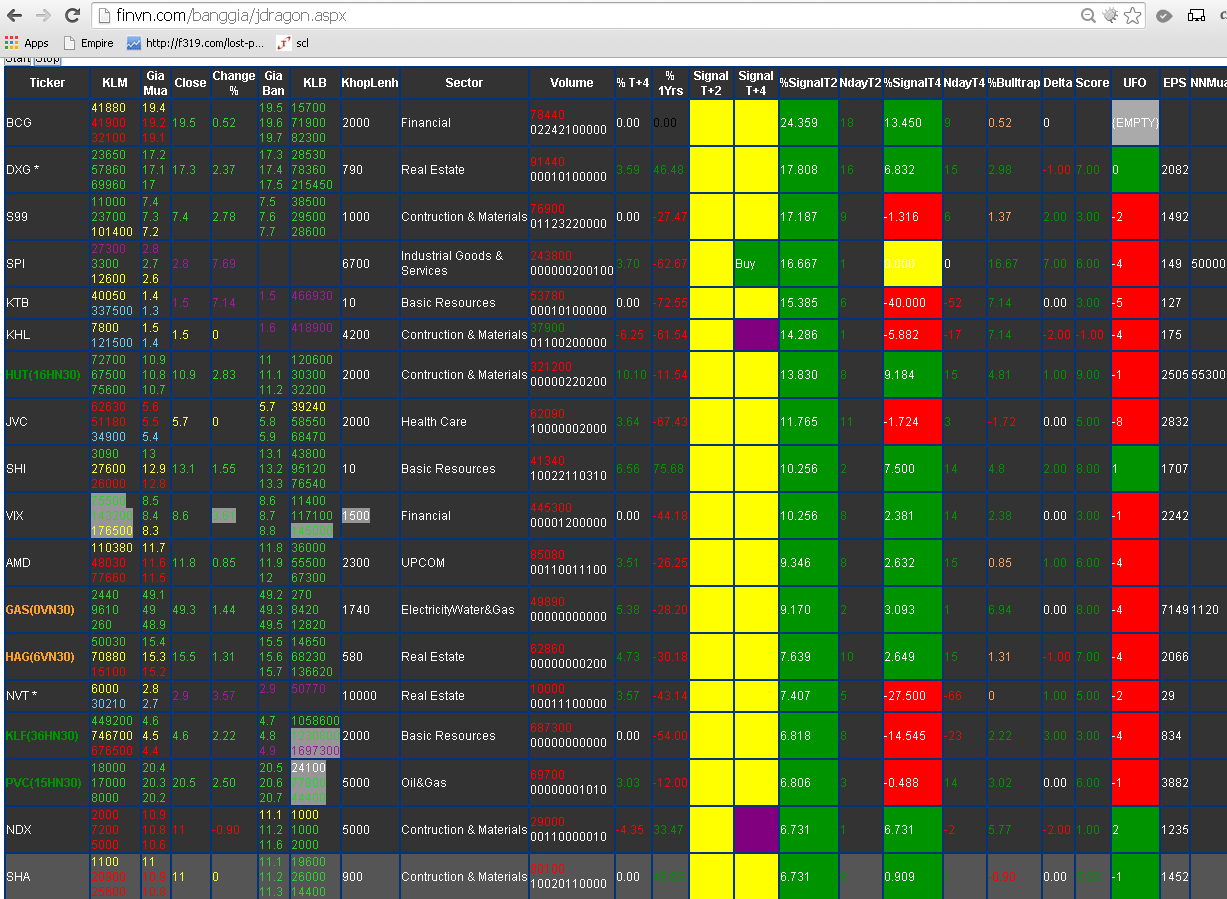1227x899 pixels.
Task: Select the S99 ticker
Action: [x=17, y=217]
